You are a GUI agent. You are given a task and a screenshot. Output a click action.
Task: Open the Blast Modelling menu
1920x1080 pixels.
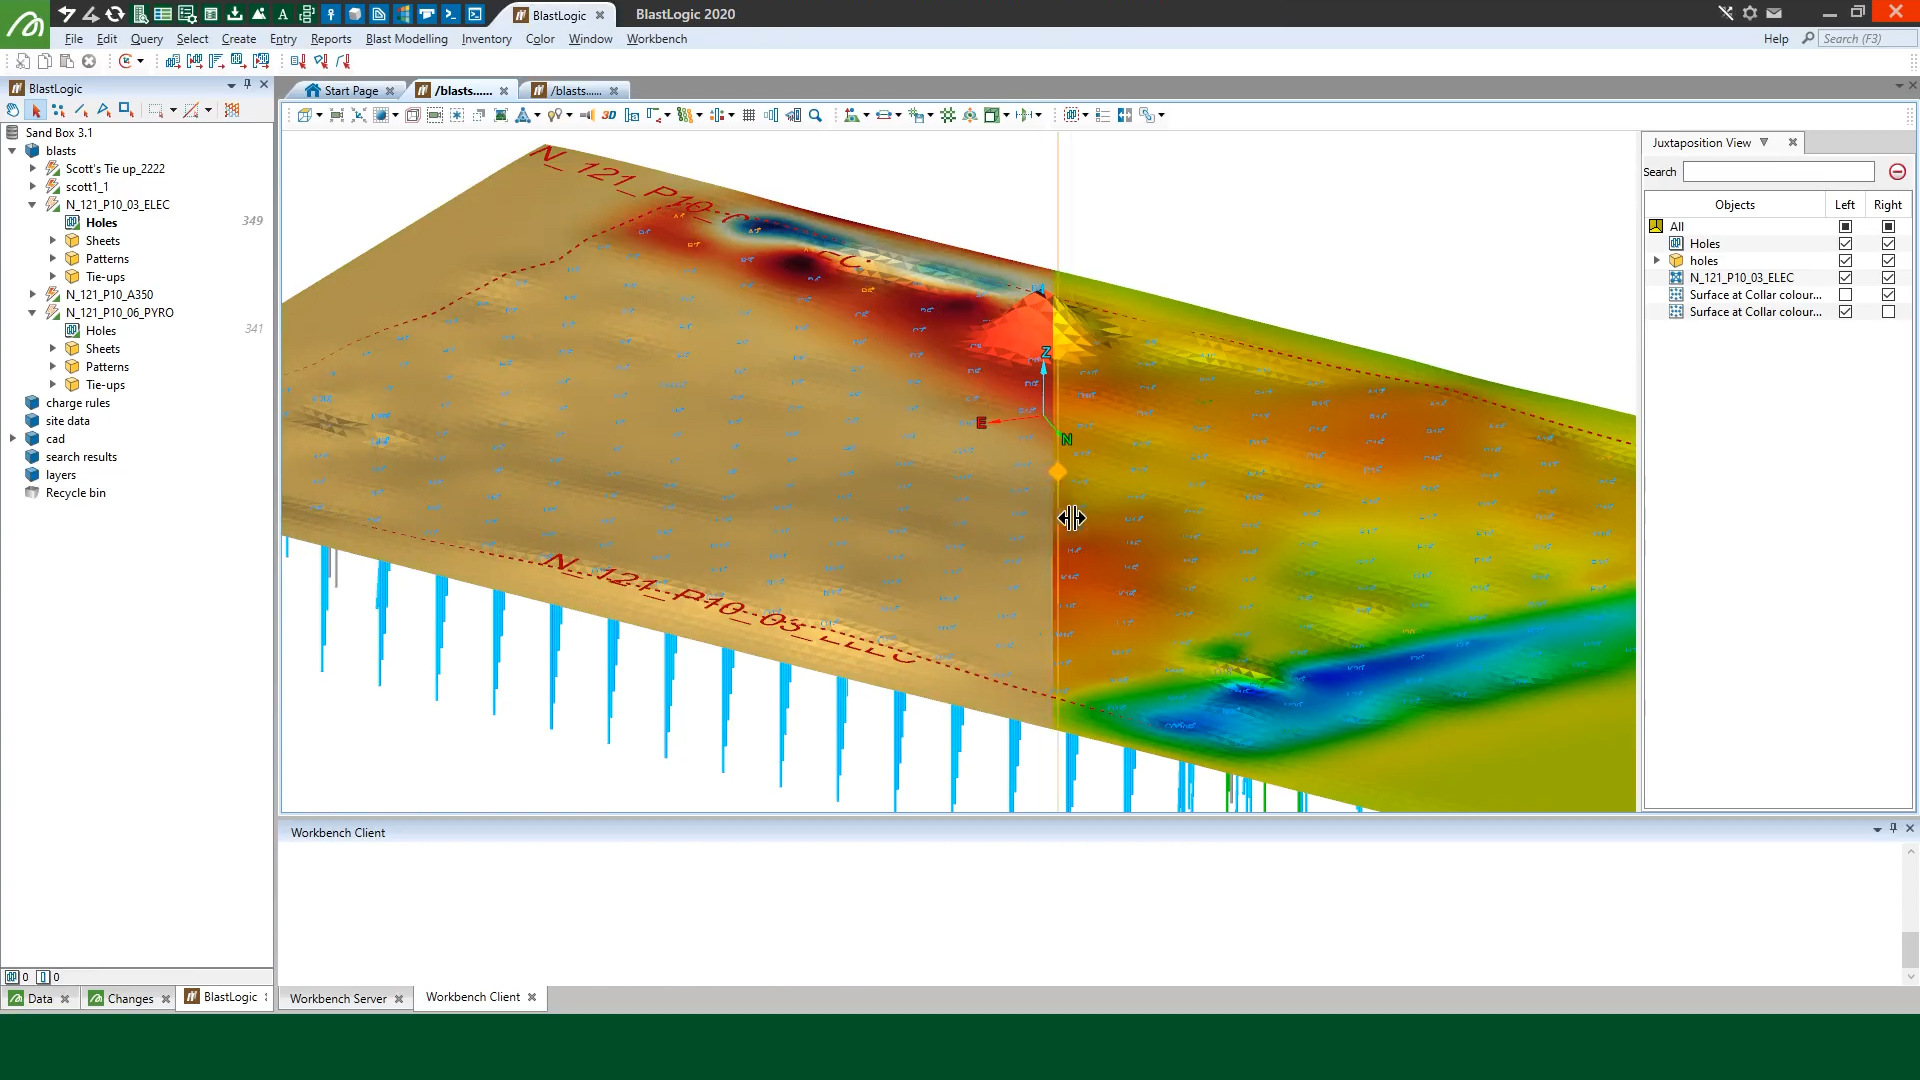tap(406, 39)
